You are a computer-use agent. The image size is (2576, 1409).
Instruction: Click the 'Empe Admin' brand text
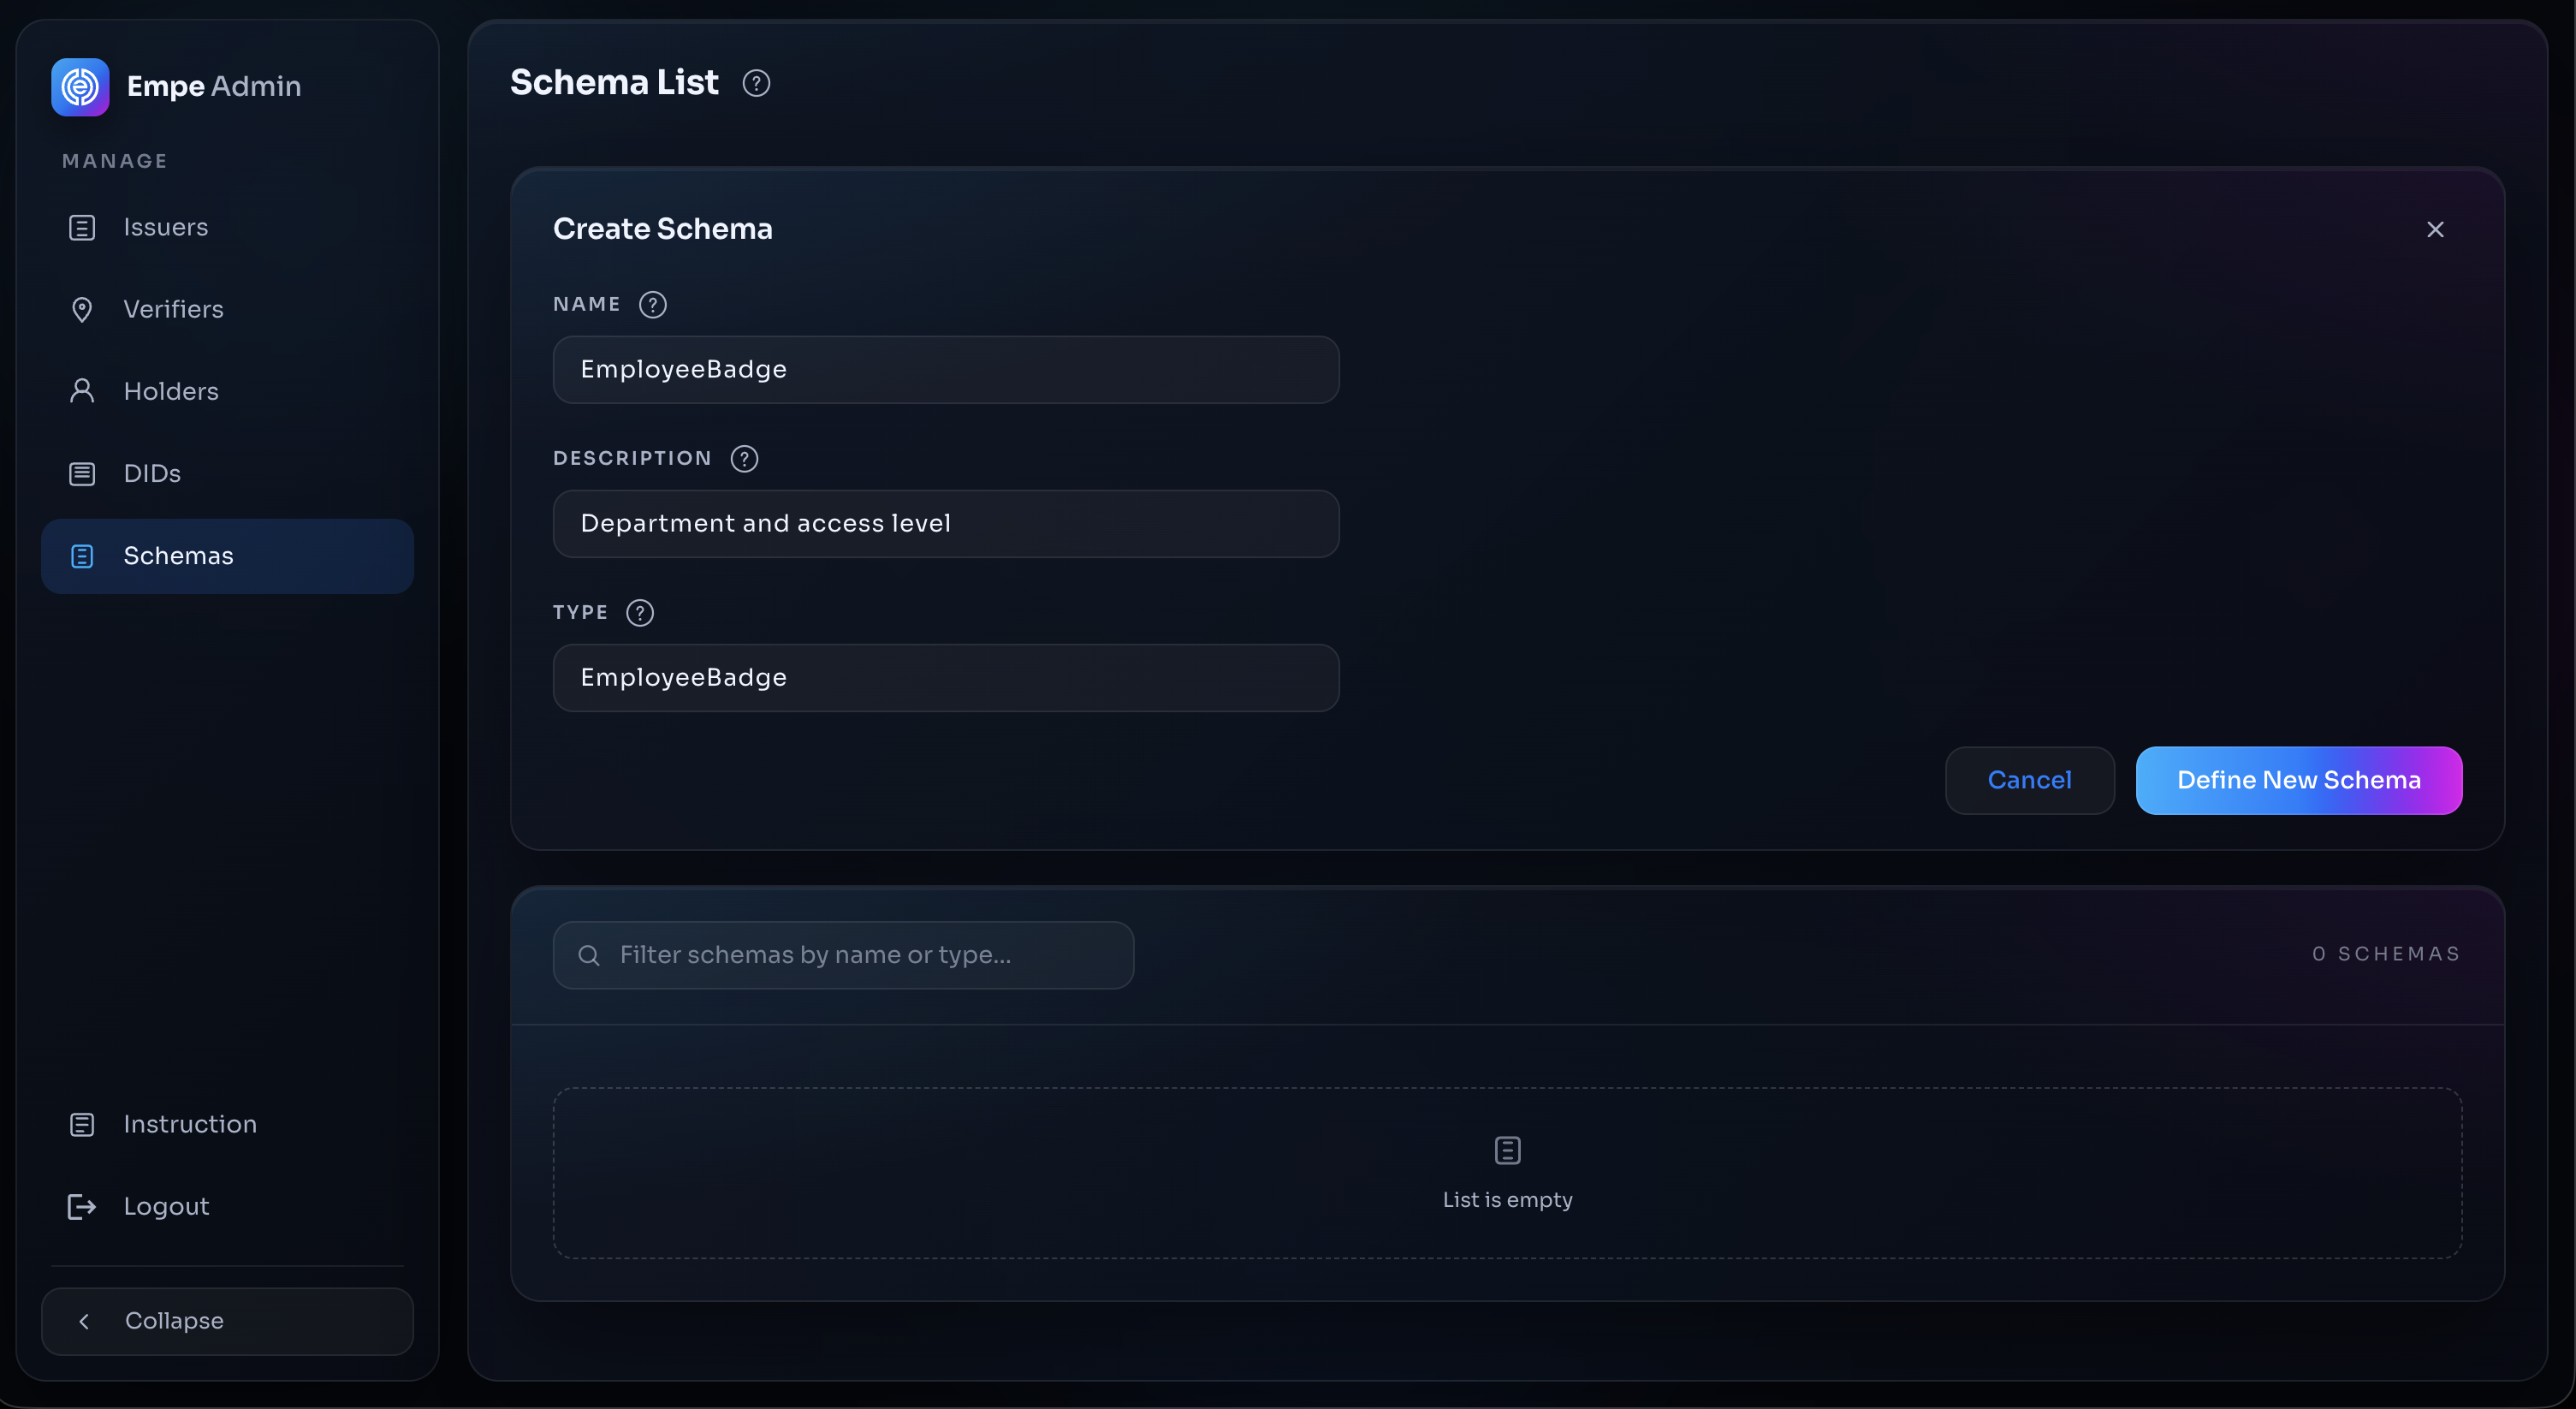click(214, 87)
